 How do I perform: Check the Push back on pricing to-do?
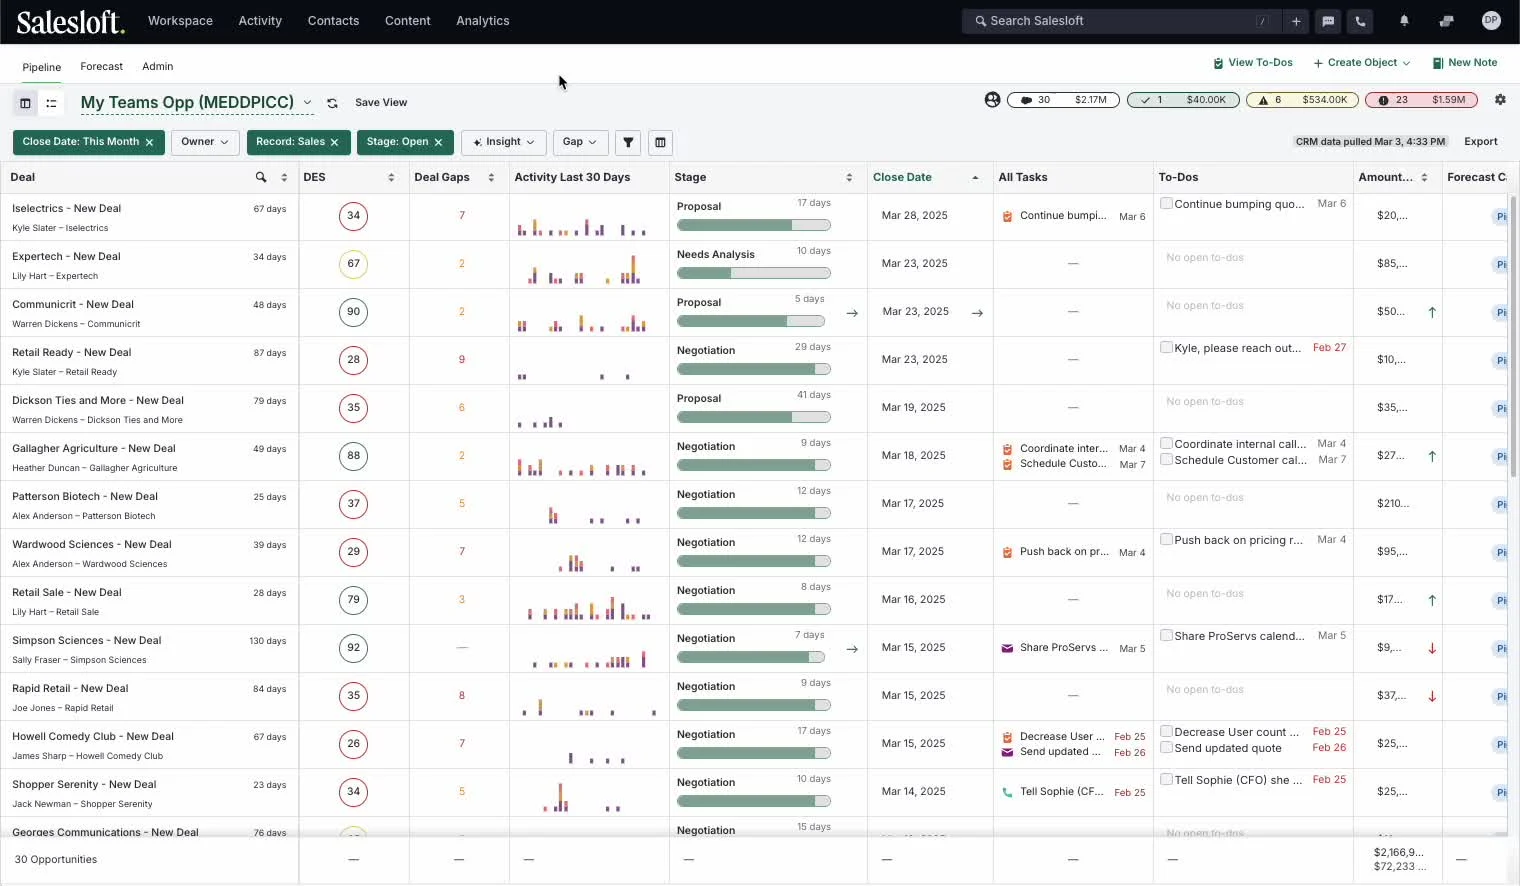(1166, 539)
